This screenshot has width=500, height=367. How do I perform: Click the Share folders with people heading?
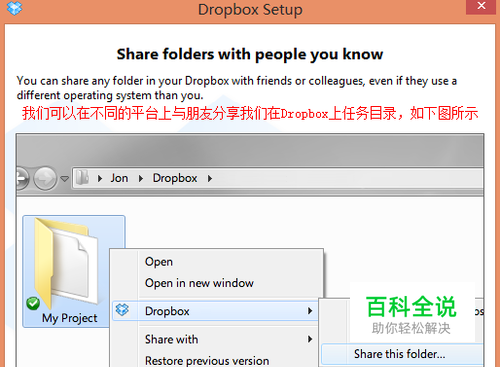point(250,54)
